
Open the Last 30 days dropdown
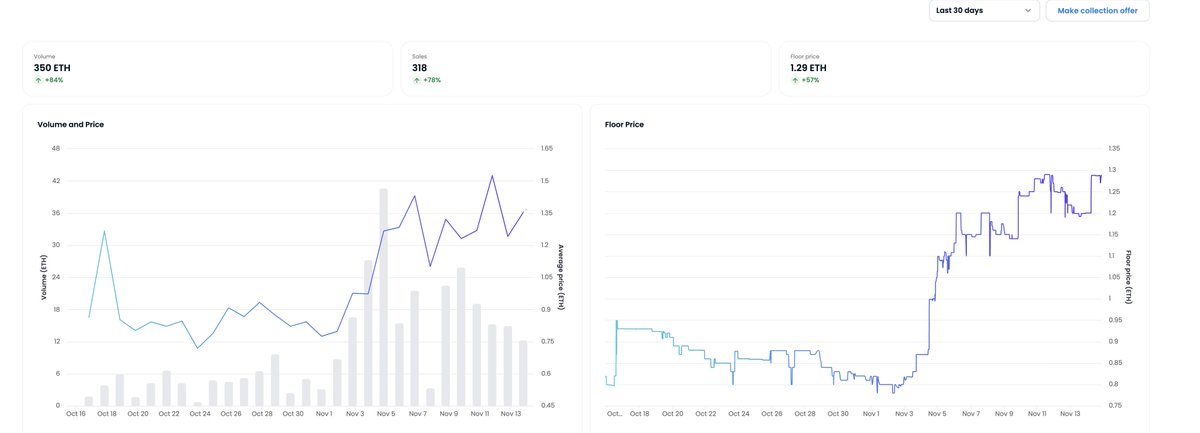[x=983, y=10]
